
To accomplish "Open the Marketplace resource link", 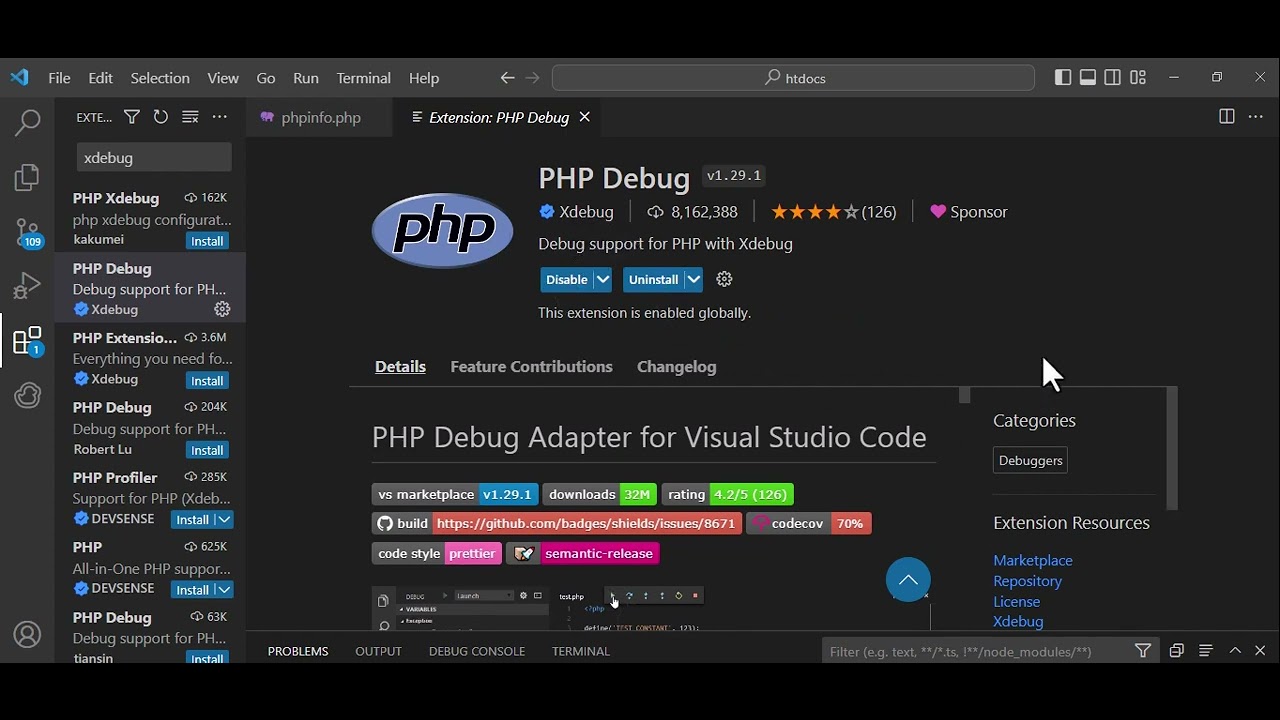I will (1033, 561).
